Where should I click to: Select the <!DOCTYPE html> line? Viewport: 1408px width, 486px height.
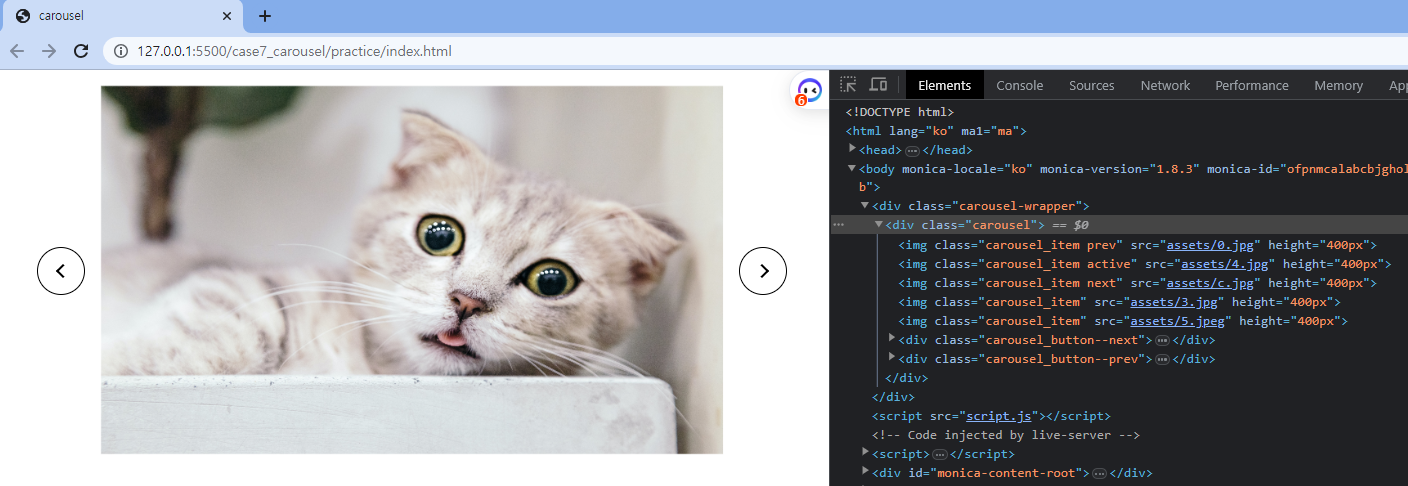[900, 112]
